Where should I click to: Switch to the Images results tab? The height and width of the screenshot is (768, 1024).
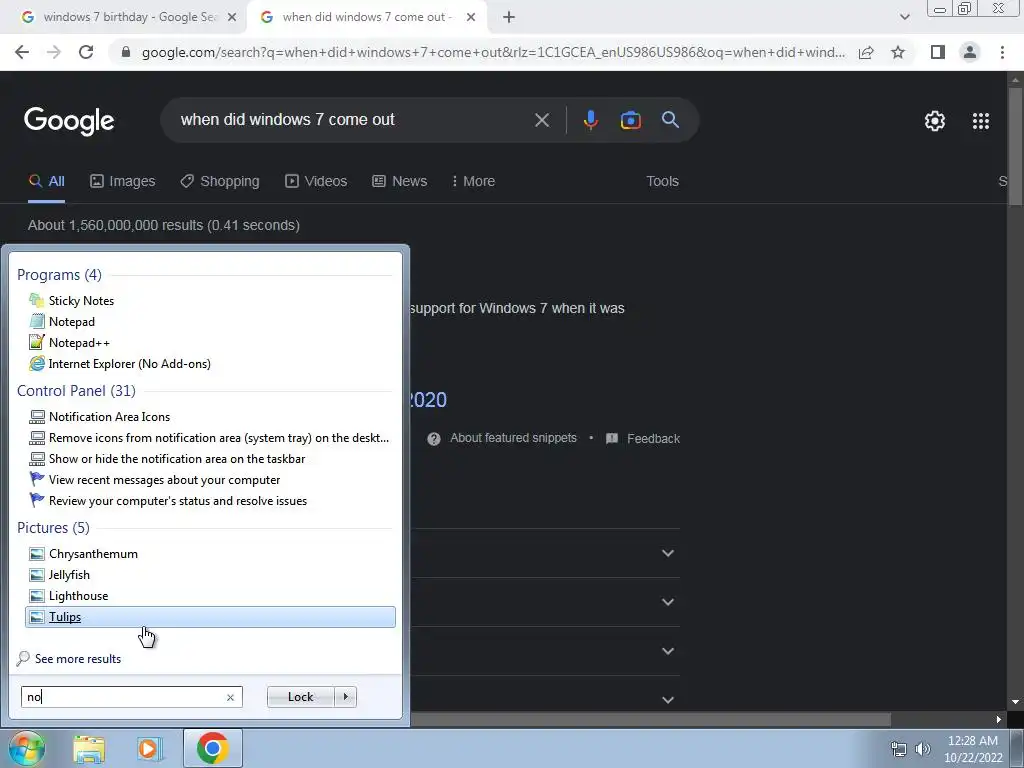(x=123, y=181)
